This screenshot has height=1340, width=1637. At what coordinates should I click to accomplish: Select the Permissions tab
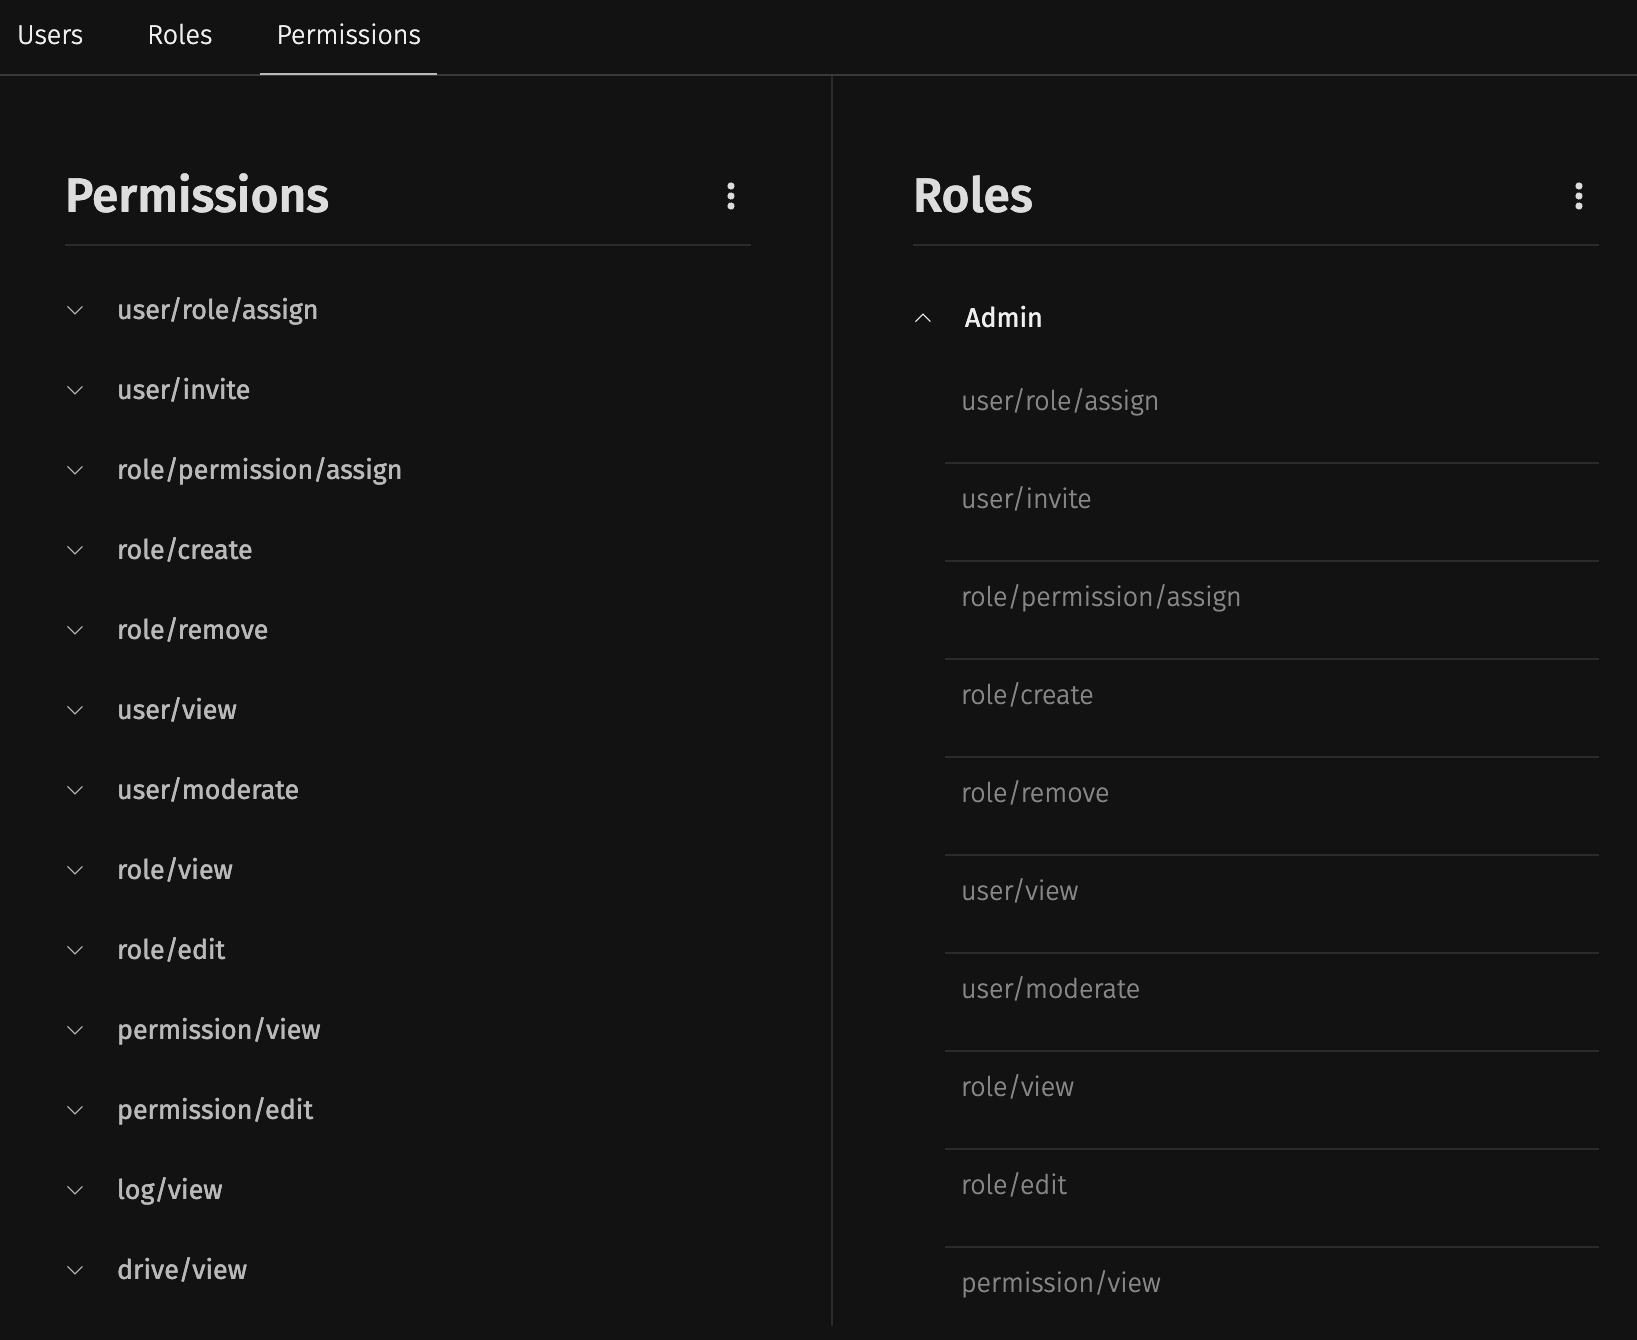pyautogui.click(x=348, y=36)
